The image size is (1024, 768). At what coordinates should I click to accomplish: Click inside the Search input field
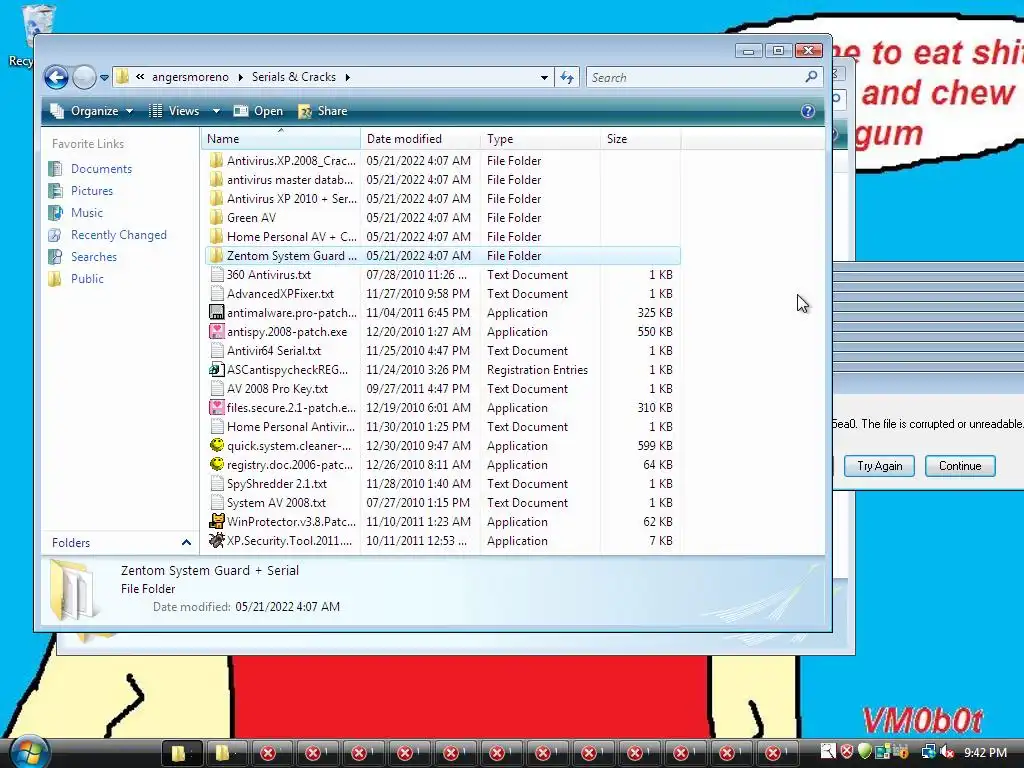pyautogui.click(x=704, y=78)
